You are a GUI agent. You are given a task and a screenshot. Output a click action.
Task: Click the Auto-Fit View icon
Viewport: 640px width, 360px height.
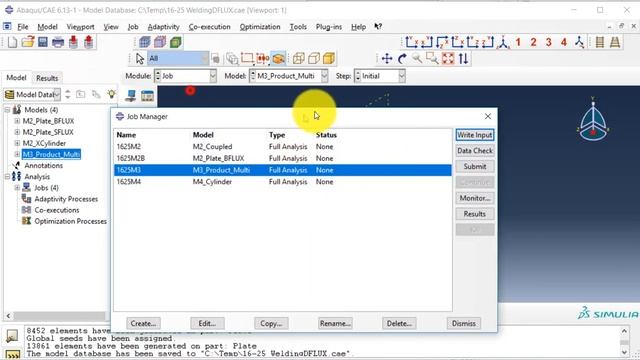pos(448,59)
